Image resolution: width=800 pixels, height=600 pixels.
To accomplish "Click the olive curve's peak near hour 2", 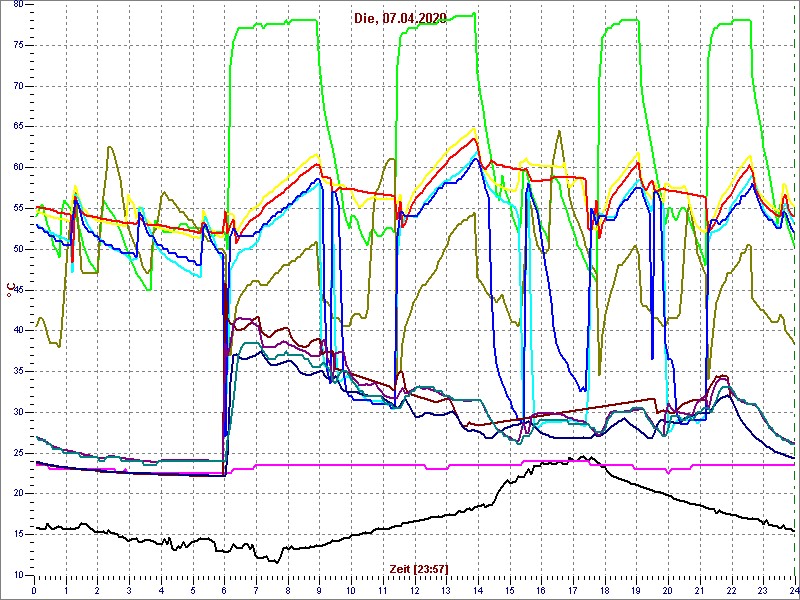I will pos(109,147).
